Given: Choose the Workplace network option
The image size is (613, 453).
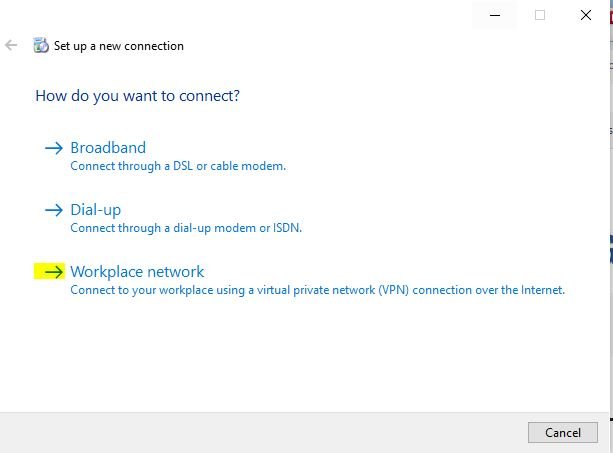Looking at the screenshot, I should [x=137, y=272].
